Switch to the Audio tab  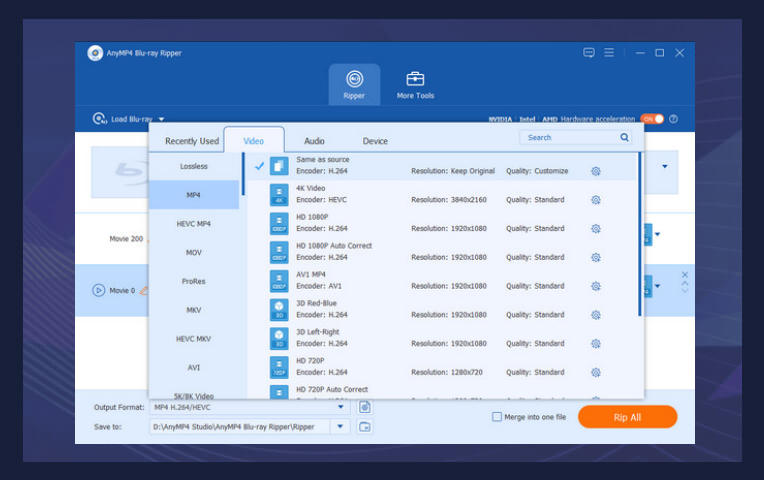(314, 141)
